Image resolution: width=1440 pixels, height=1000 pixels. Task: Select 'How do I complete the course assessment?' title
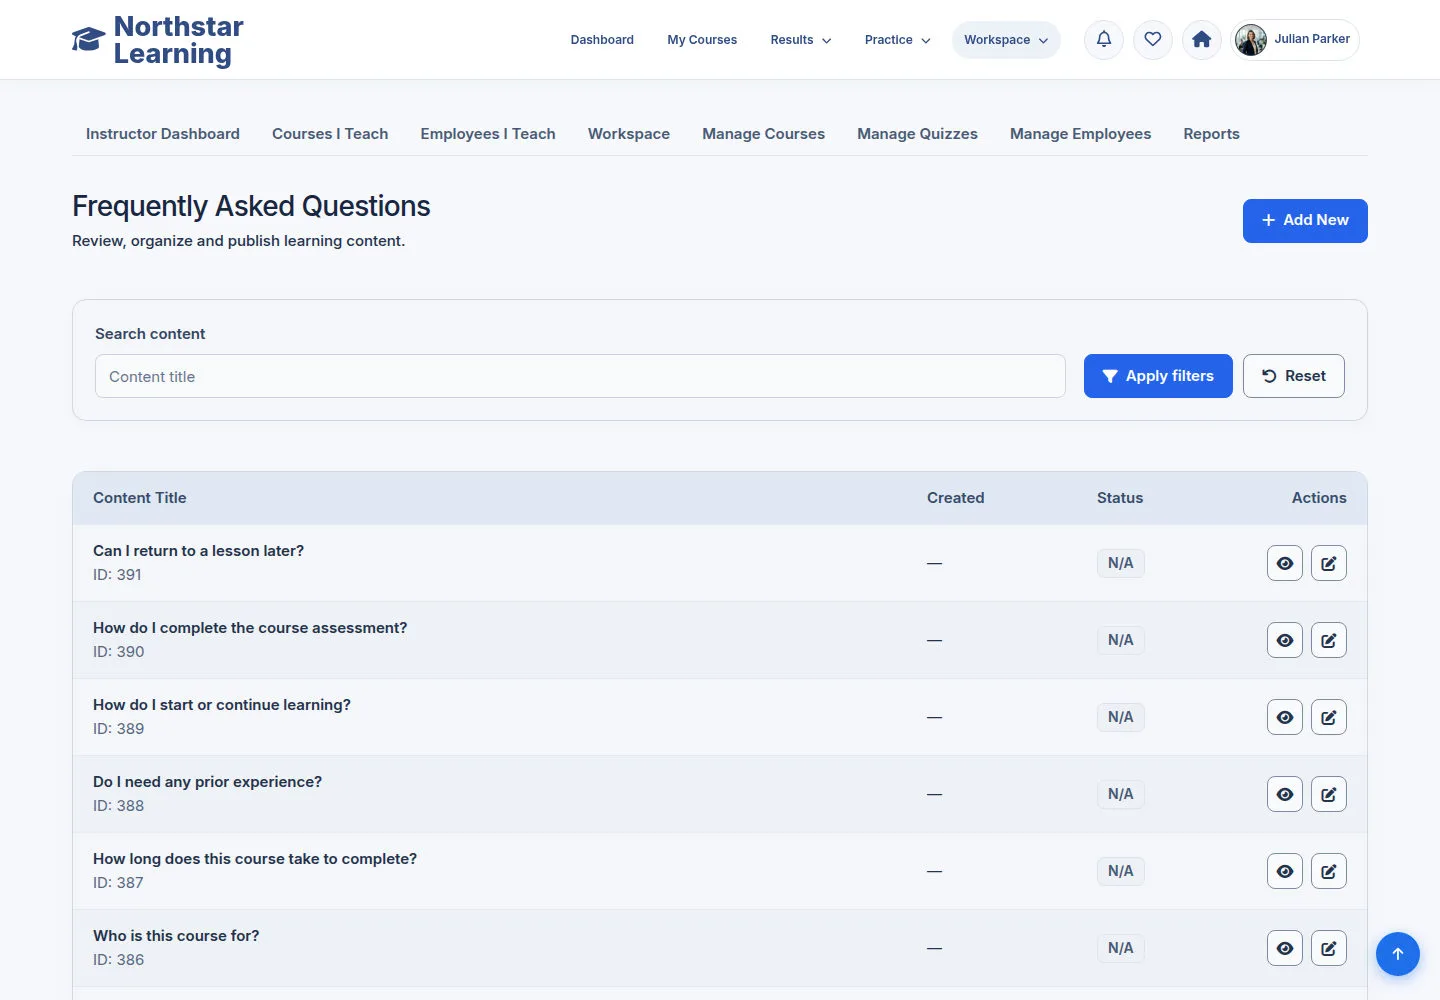click(250, 628)
